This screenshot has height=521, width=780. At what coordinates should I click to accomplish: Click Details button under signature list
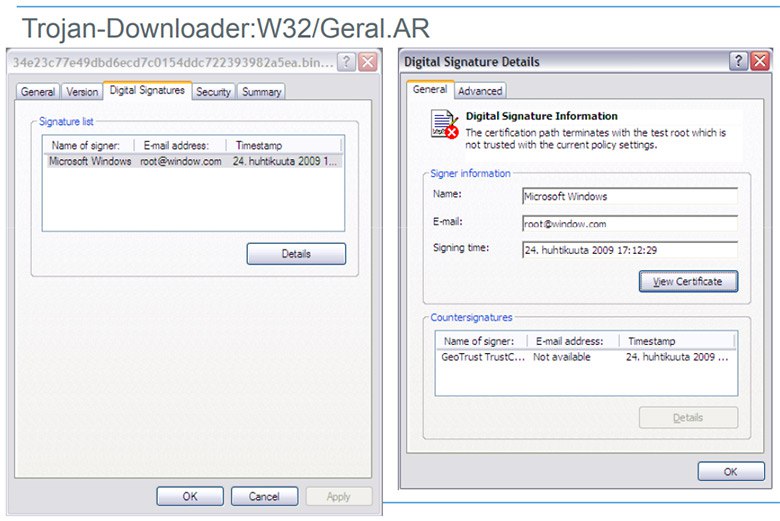(296, 254)
